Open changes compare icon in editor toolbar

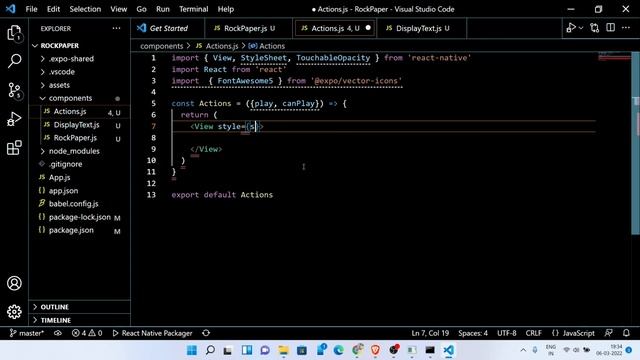click(x=595, y=28)
